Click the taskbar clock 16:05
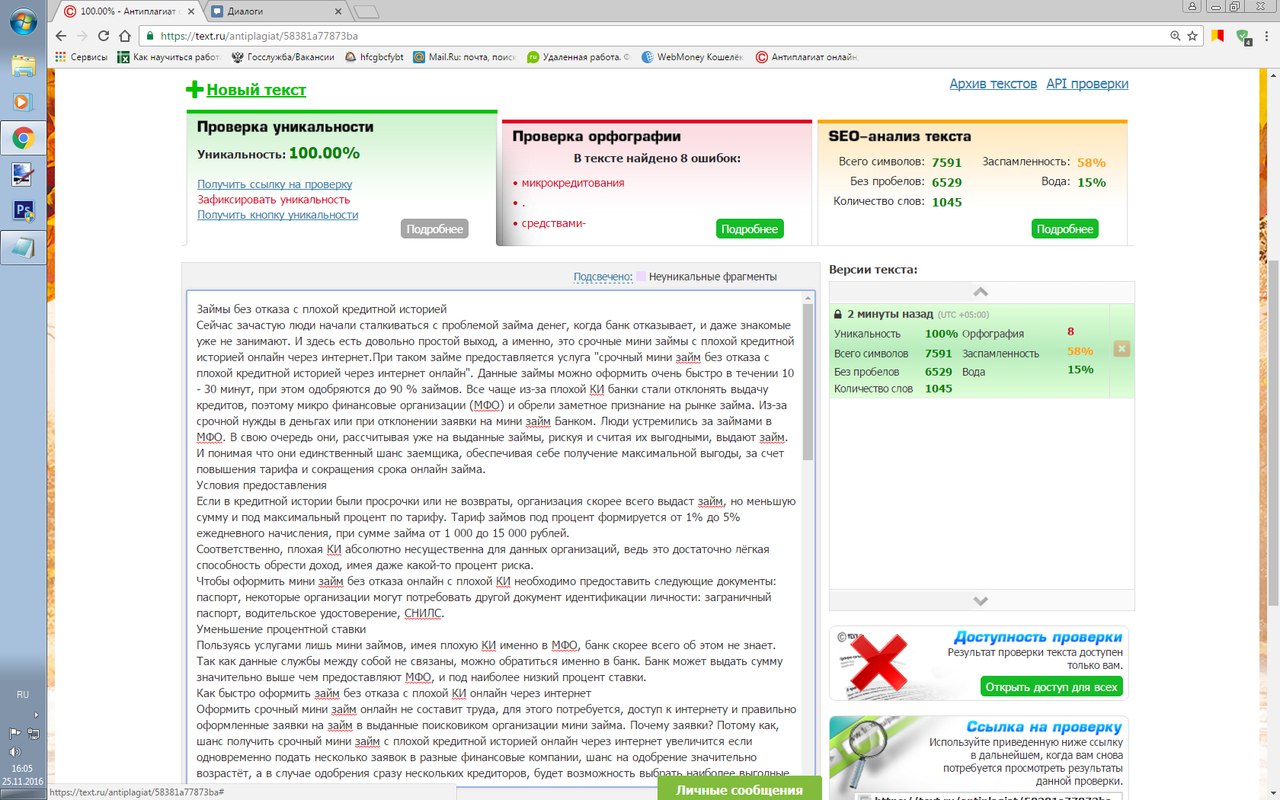The width and height of the screenshot is (1280, 800). (x=23, y=768)
